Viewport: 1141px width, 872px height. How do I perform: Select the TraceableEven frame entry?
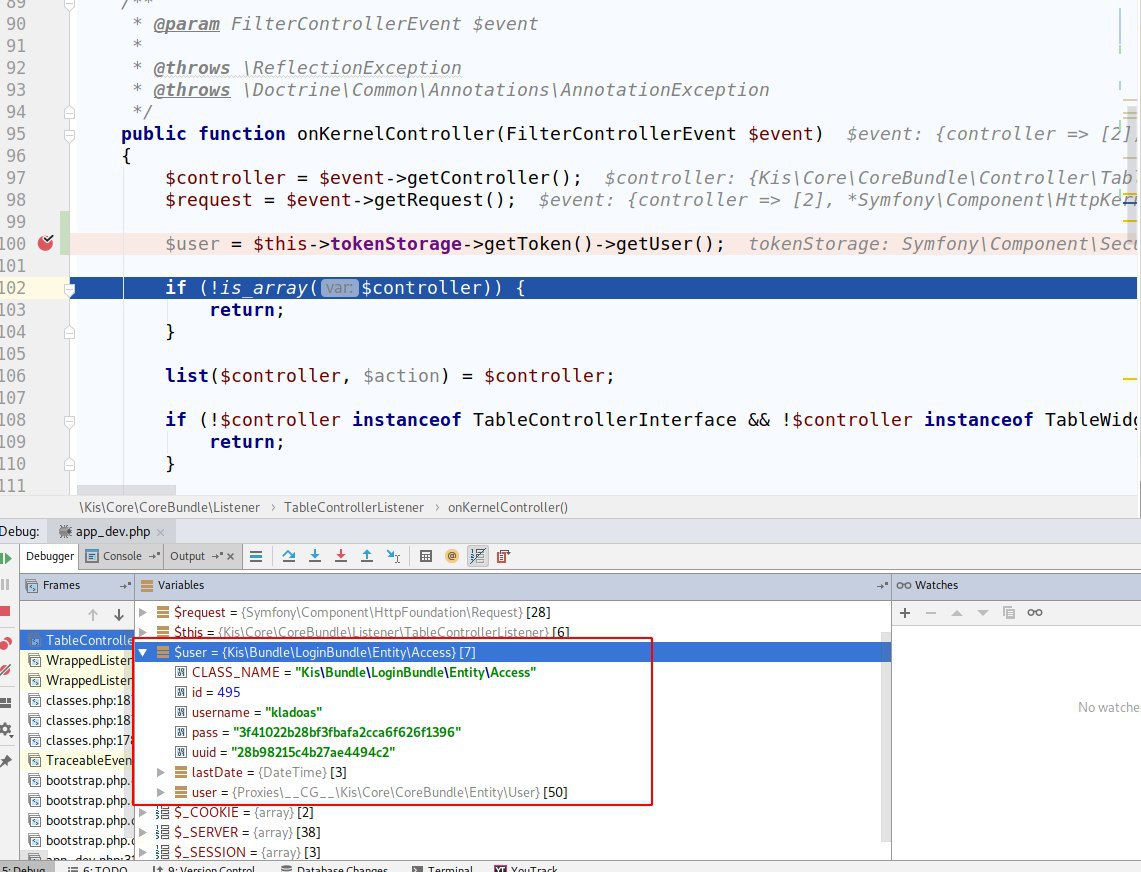coord(77,761)
